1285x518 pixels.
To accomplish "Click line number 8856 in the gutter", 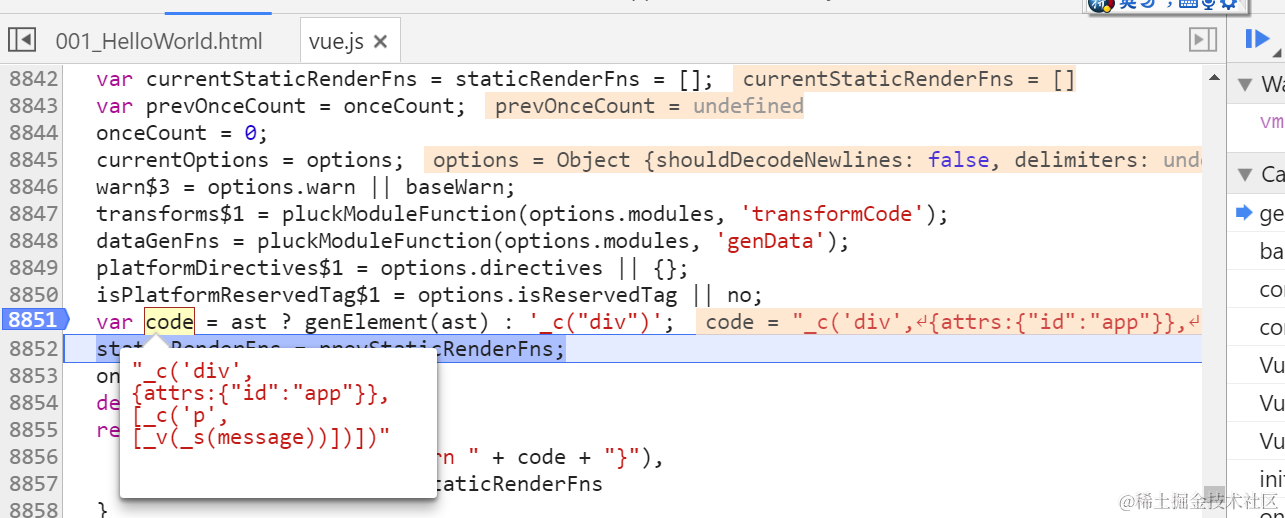I will [34, 457].
